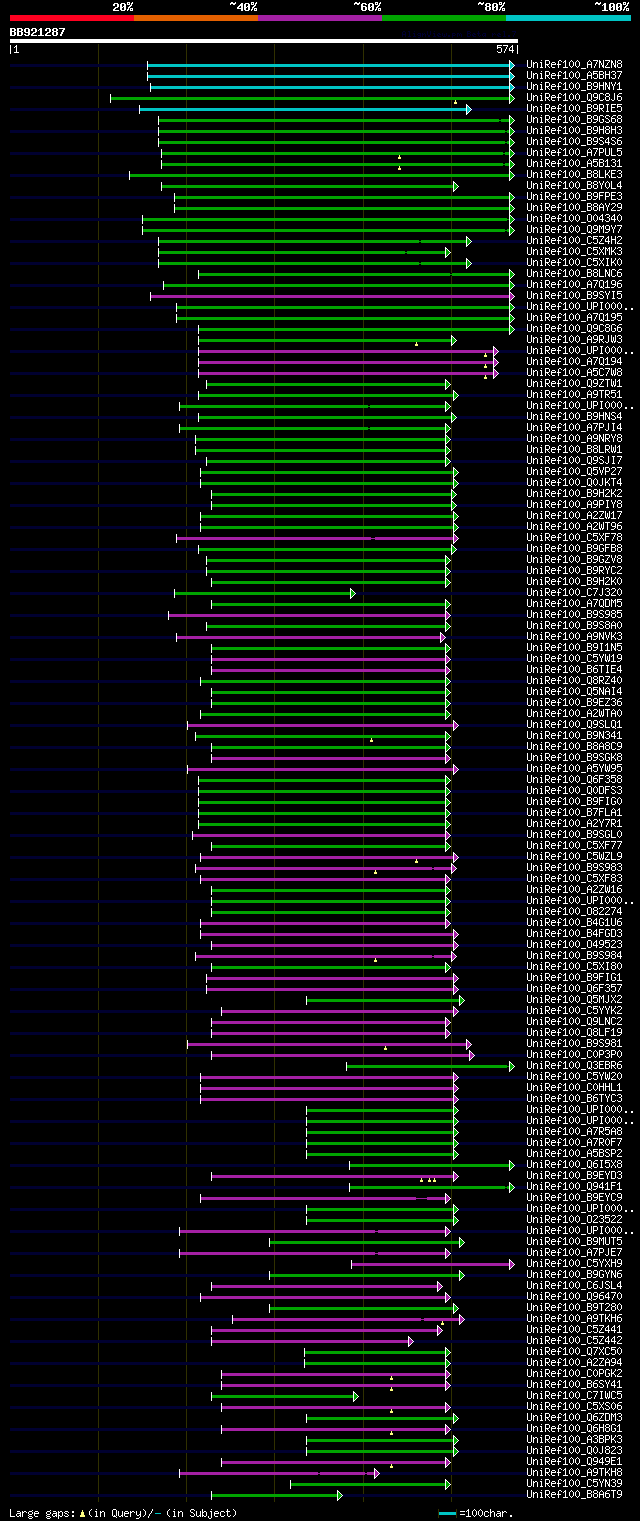Click the cyan alignment bar for UniRef100_B9RIE5
This screenshot has height=1521, width=640.
(305, 109)
